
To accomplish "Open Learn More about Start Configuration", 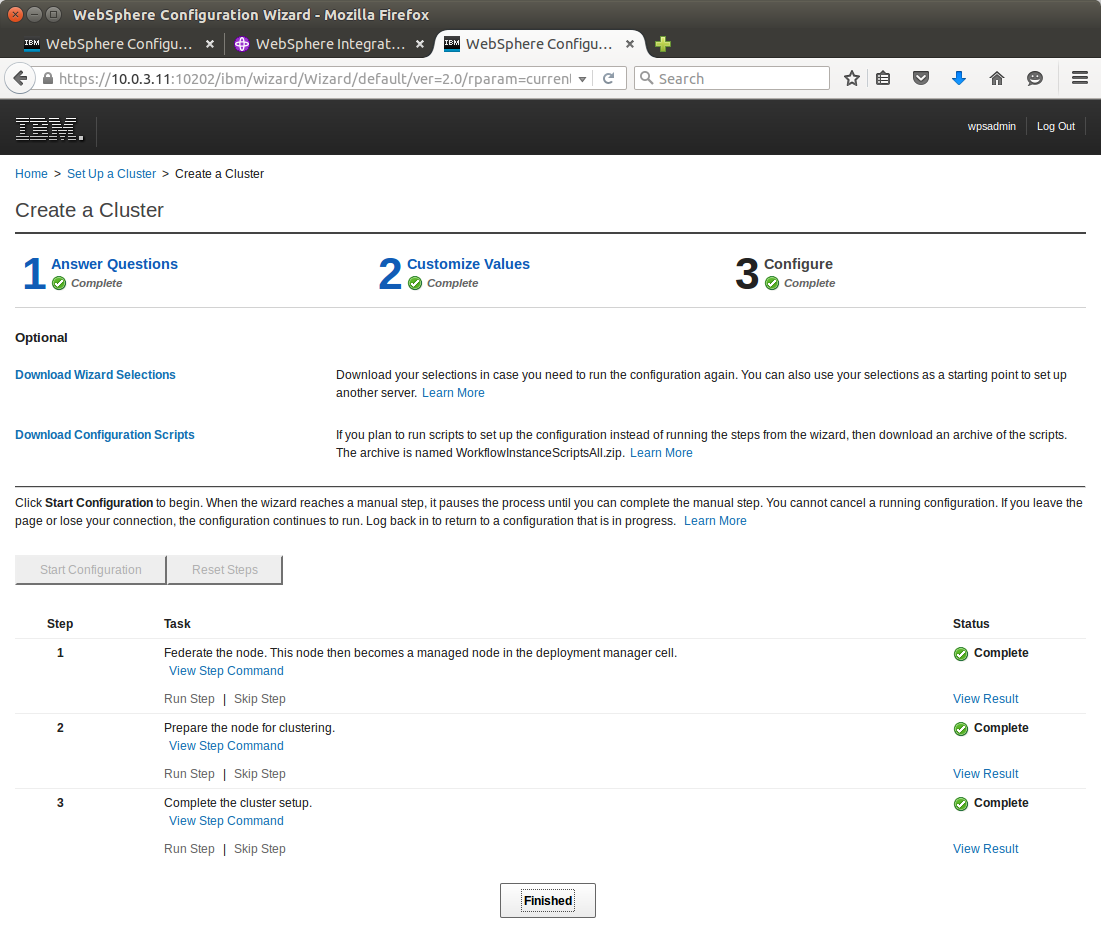I will pos(715,521).
